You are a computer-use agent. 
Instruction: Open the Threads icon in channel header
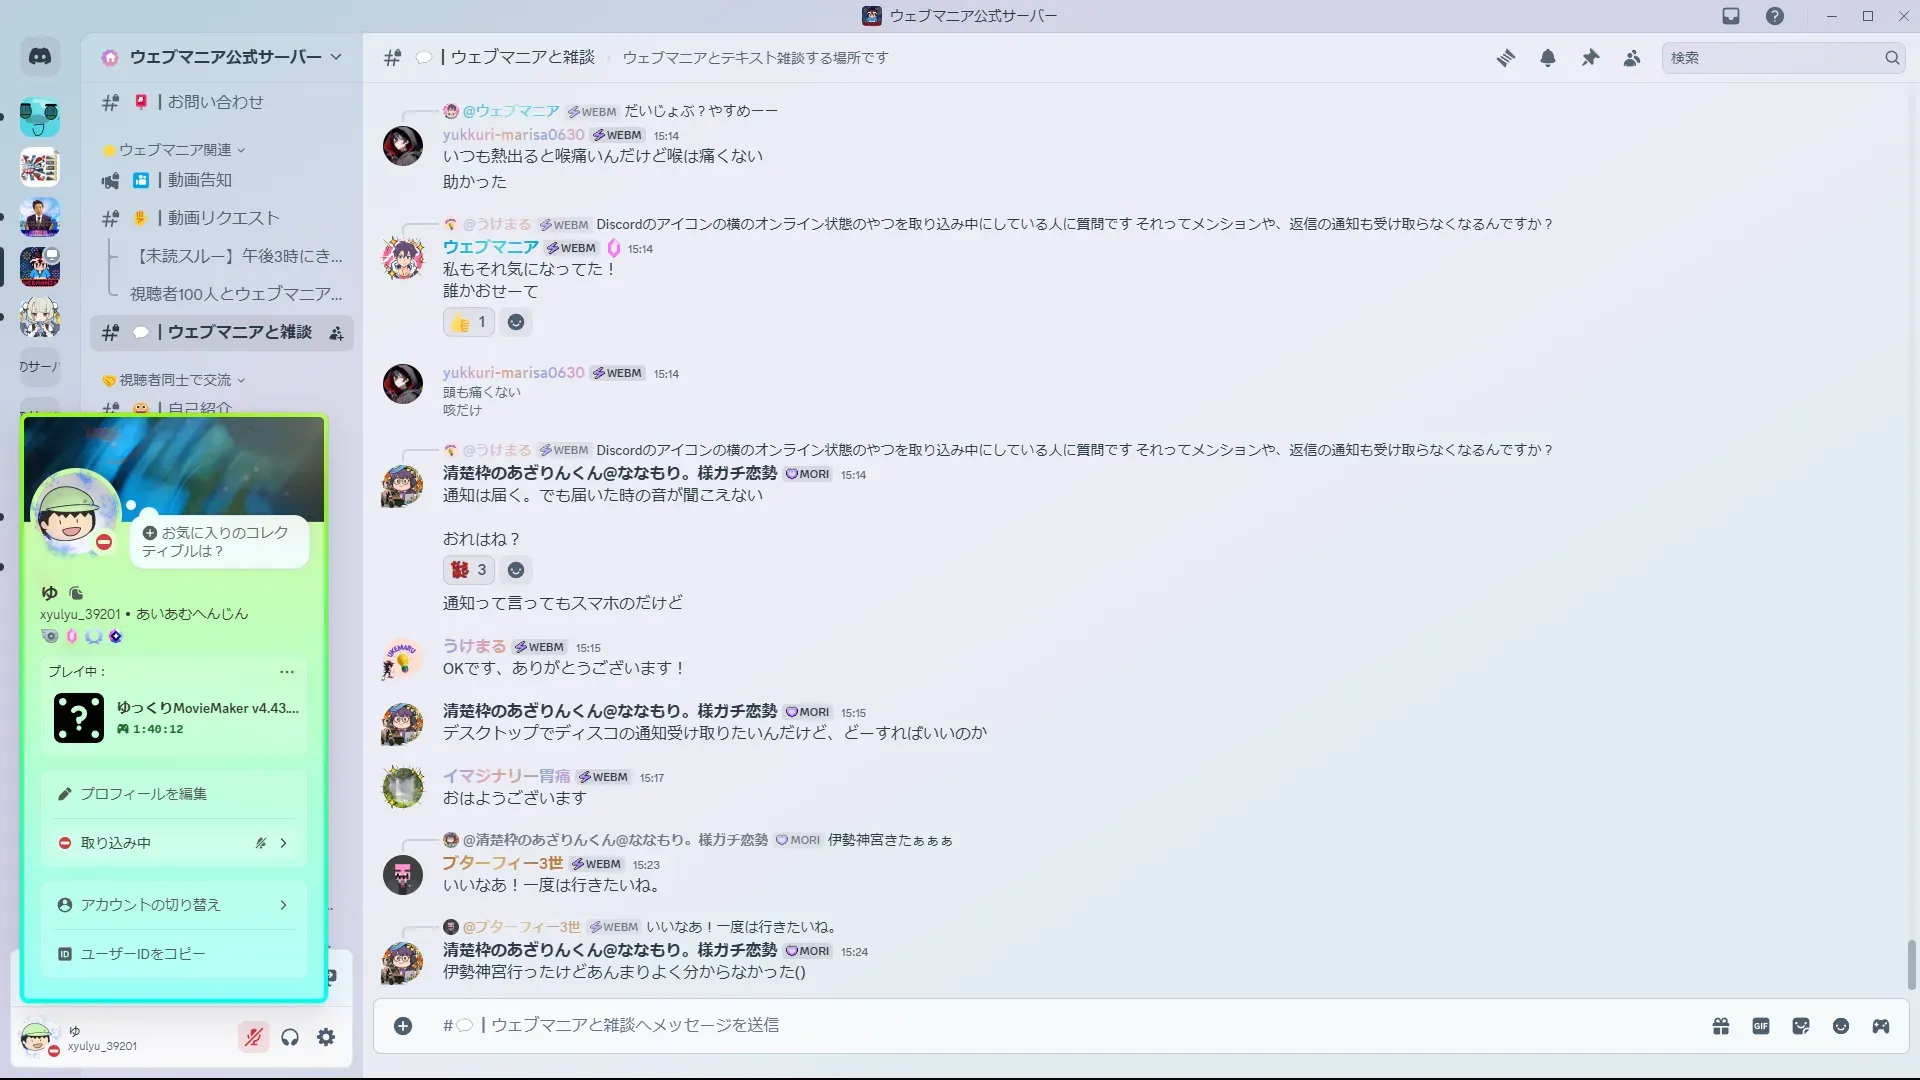[1505, 58]
